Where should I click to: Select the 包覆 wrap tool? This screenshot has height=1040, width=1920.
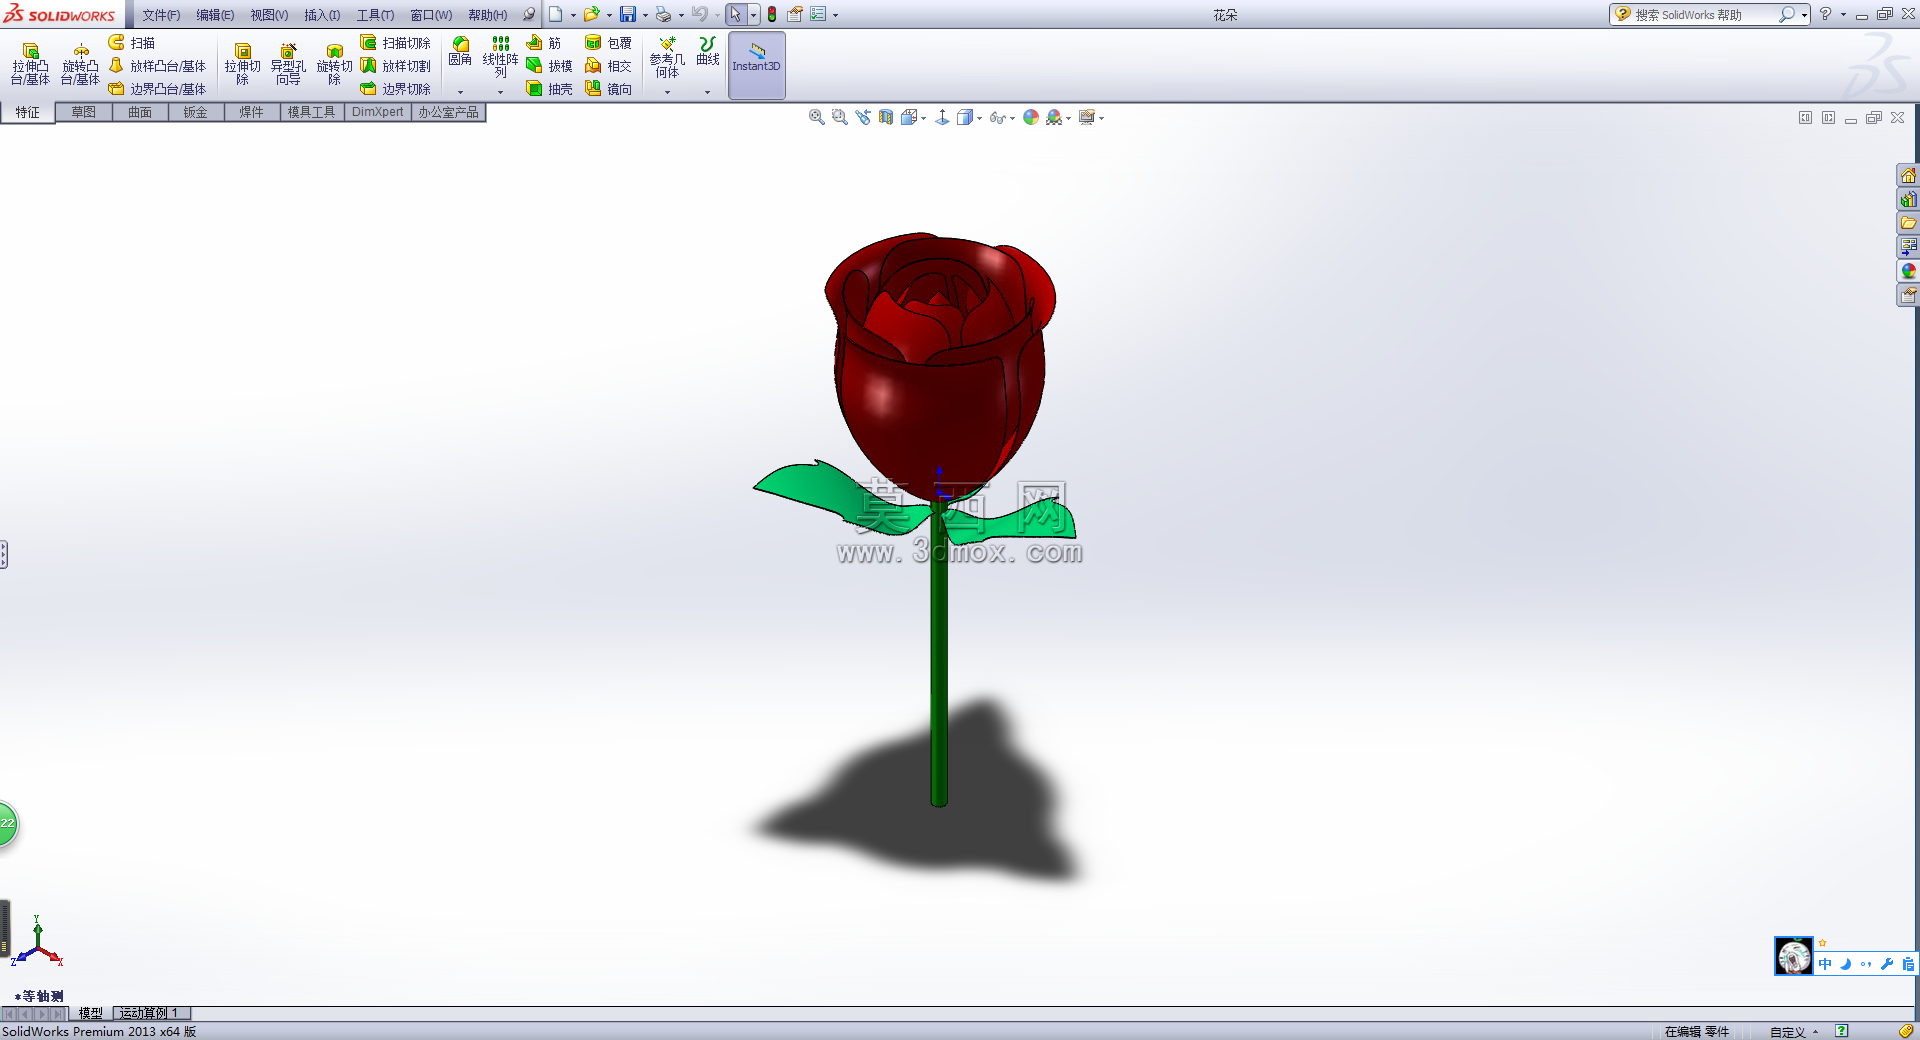click(x=608, y=43)
